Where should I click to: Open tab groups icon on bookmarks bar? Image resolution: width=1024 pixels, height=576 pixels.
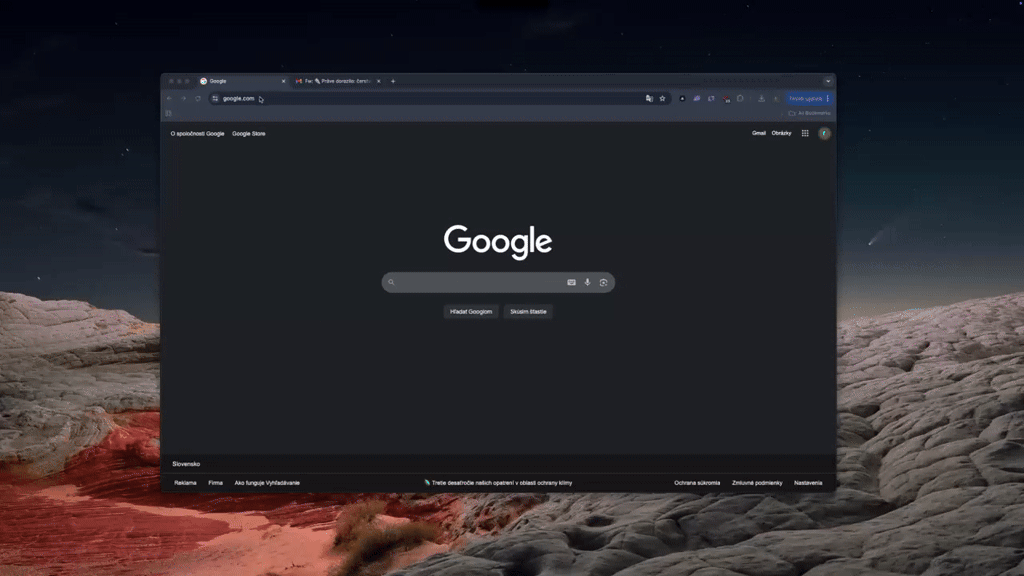click(x=168, y=113)
